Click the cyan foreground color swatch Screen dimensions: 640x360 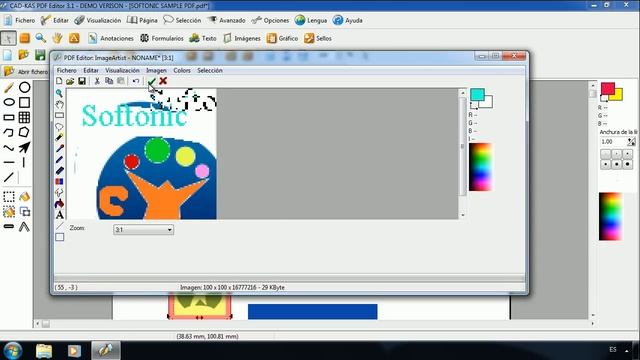[x=477, y=95]
